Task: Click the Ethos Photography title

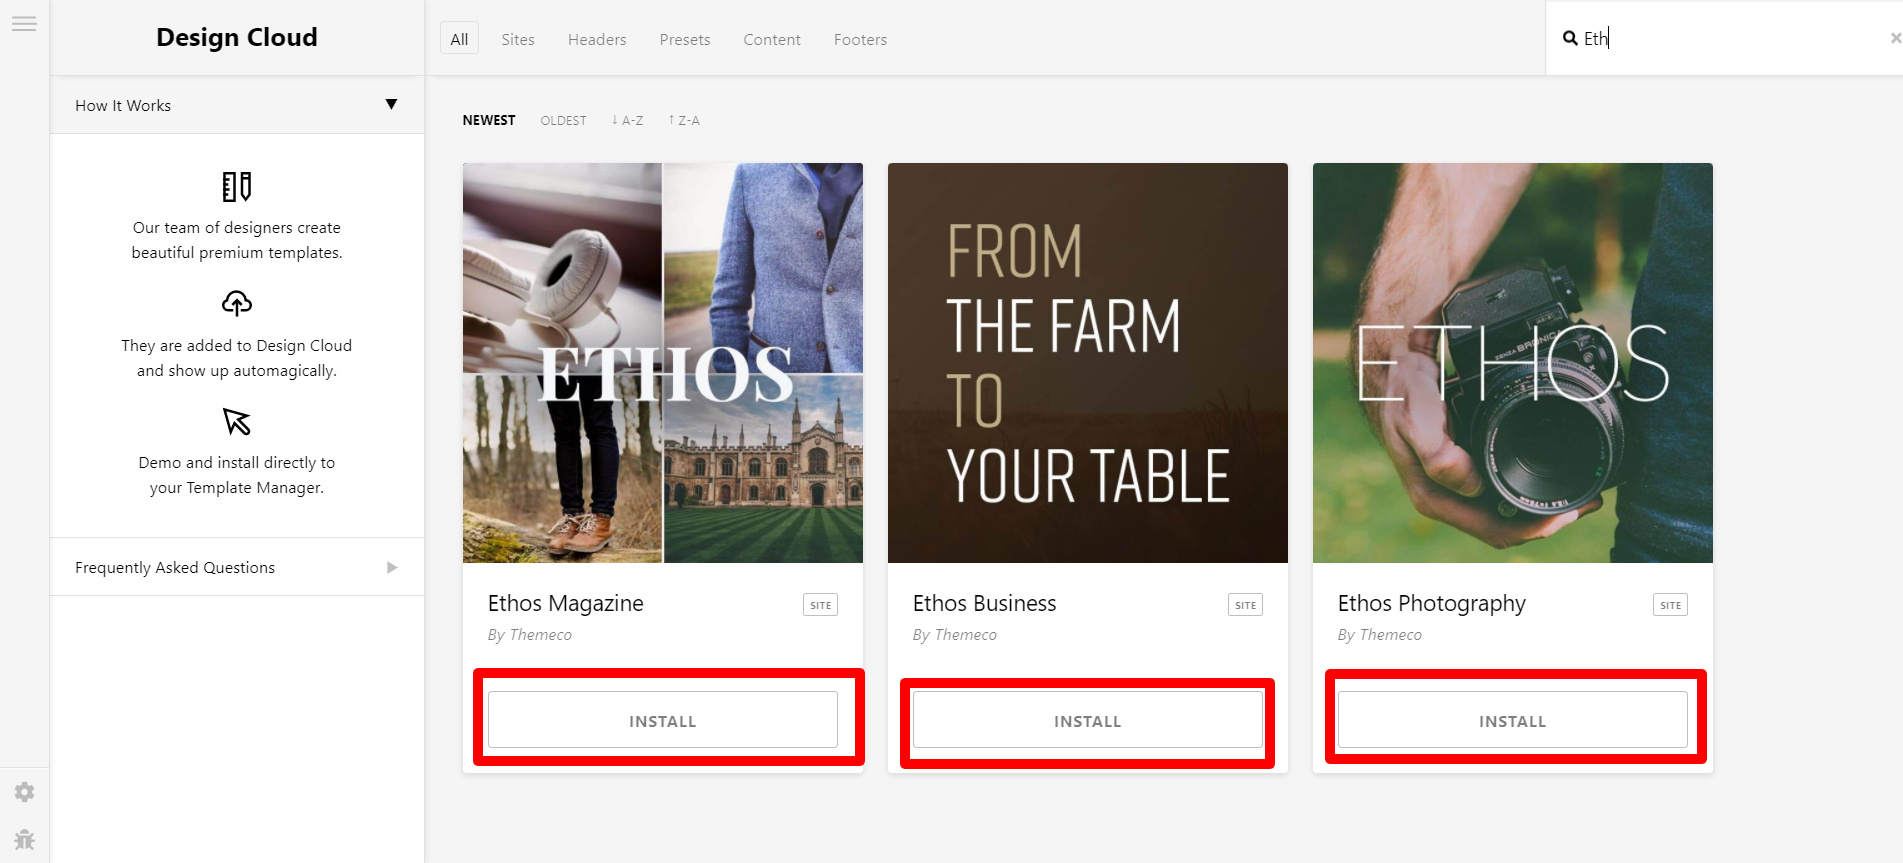Action: tap(1432, 604)
